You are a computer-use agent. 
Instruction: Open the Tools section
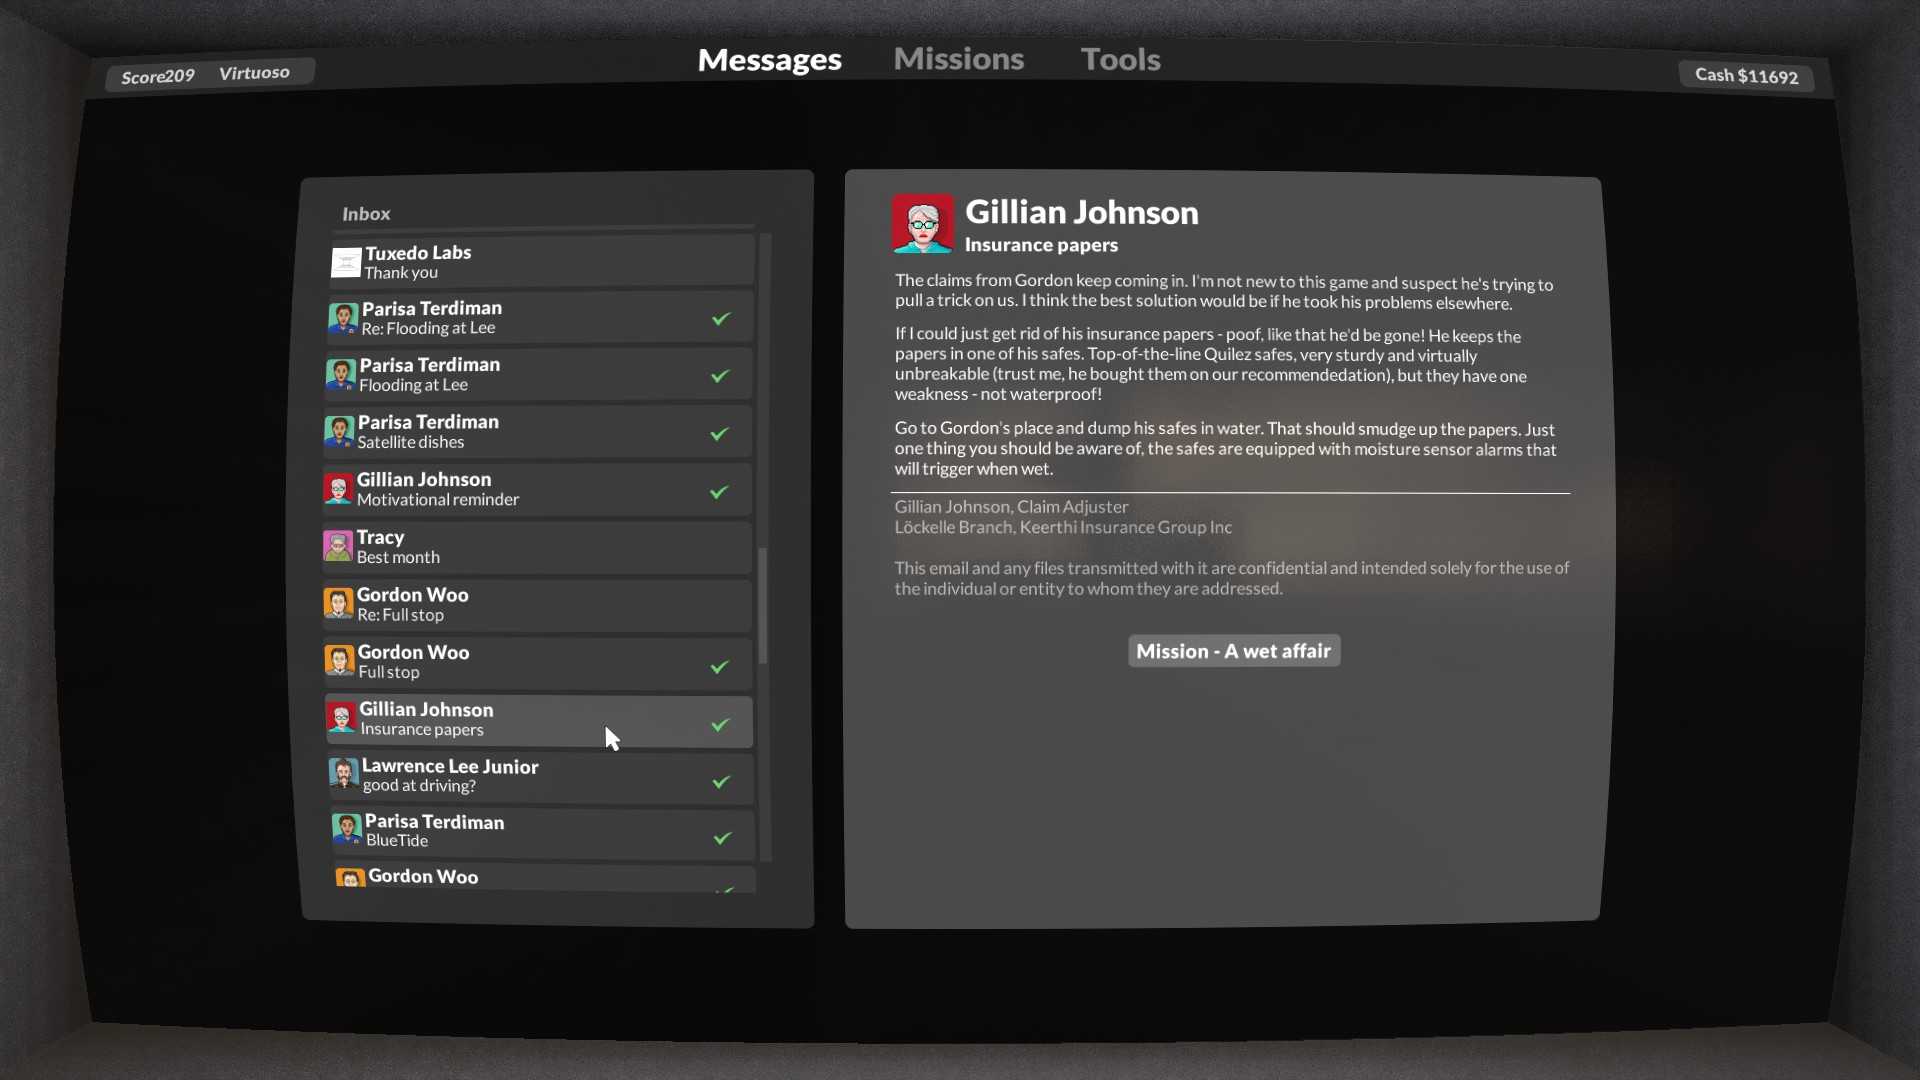pos(1121,58)
